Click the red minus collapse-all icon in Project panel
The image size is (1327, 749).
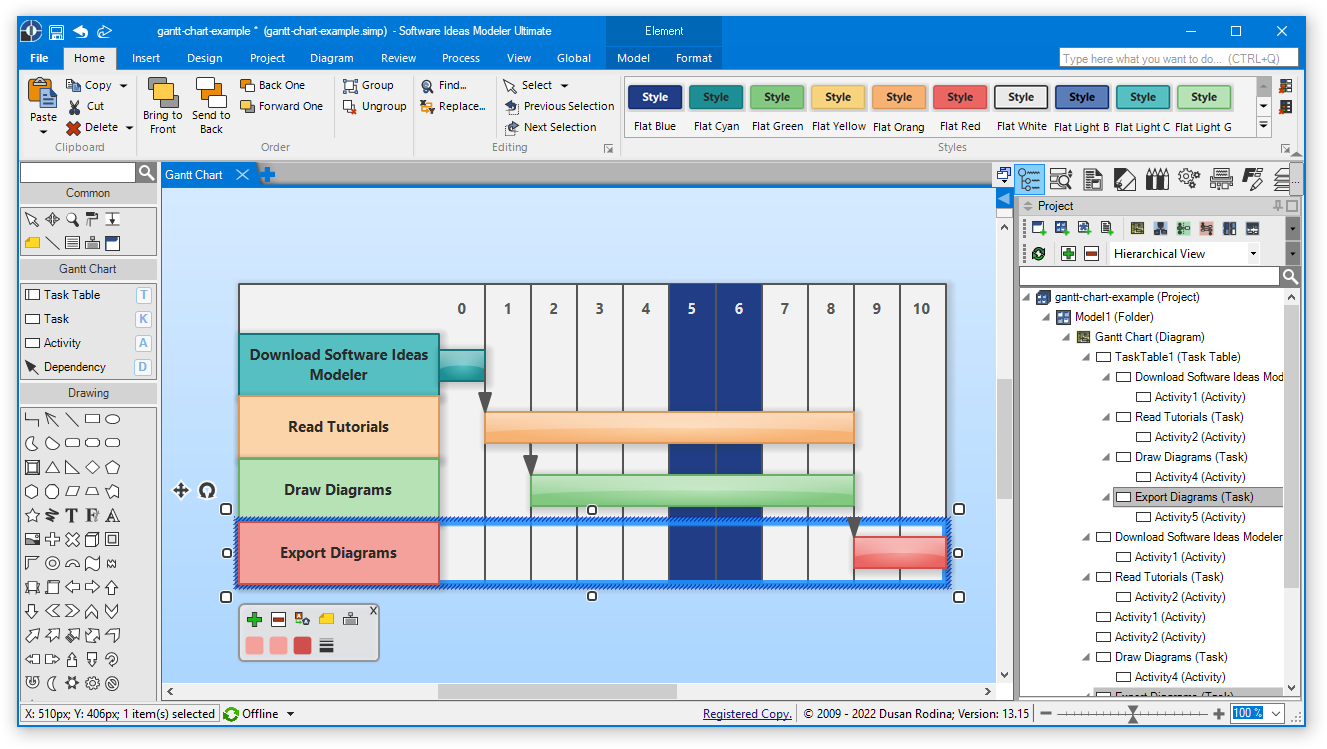point(1091,254)
